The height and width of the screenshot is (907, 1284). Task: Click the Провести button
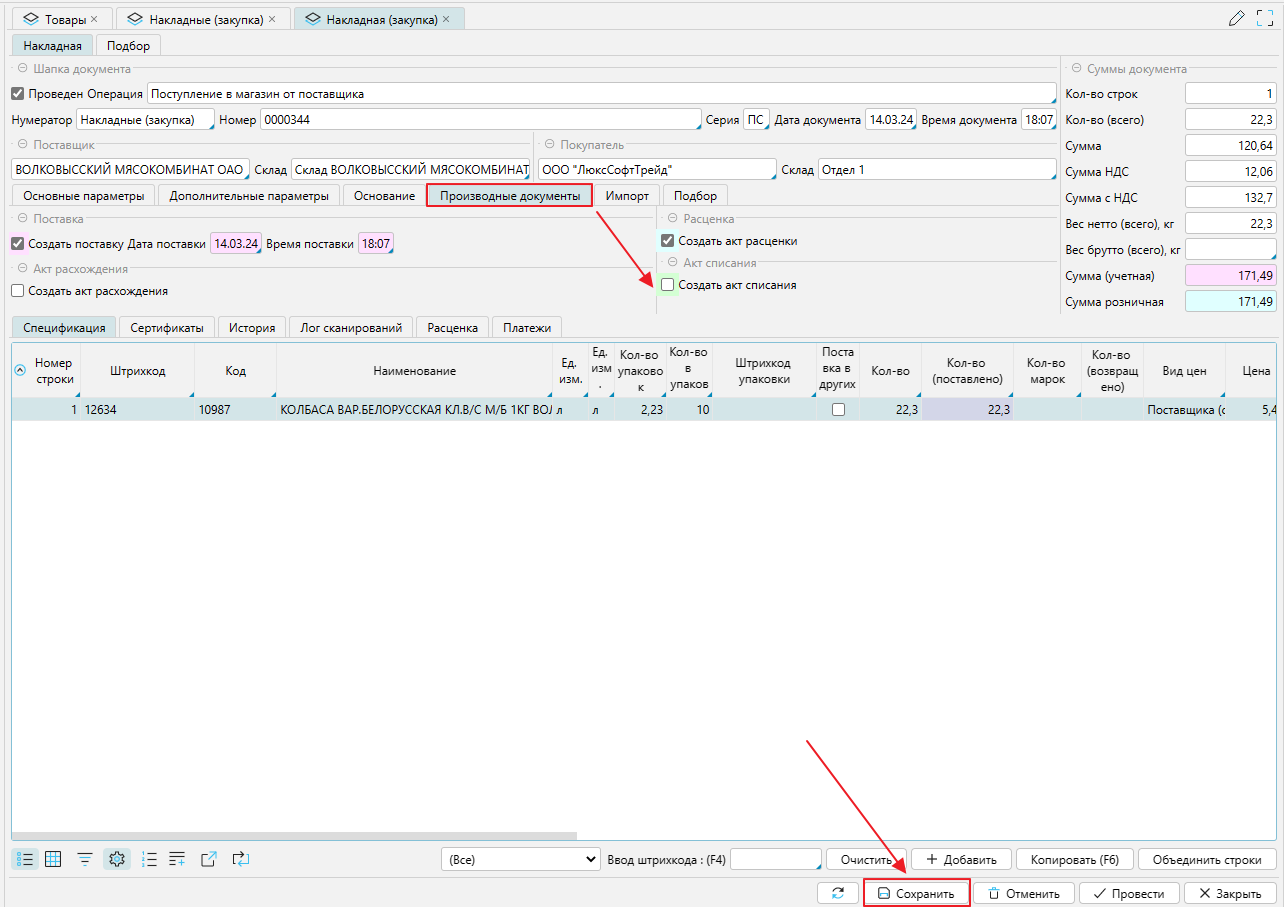pos(1129,893)
